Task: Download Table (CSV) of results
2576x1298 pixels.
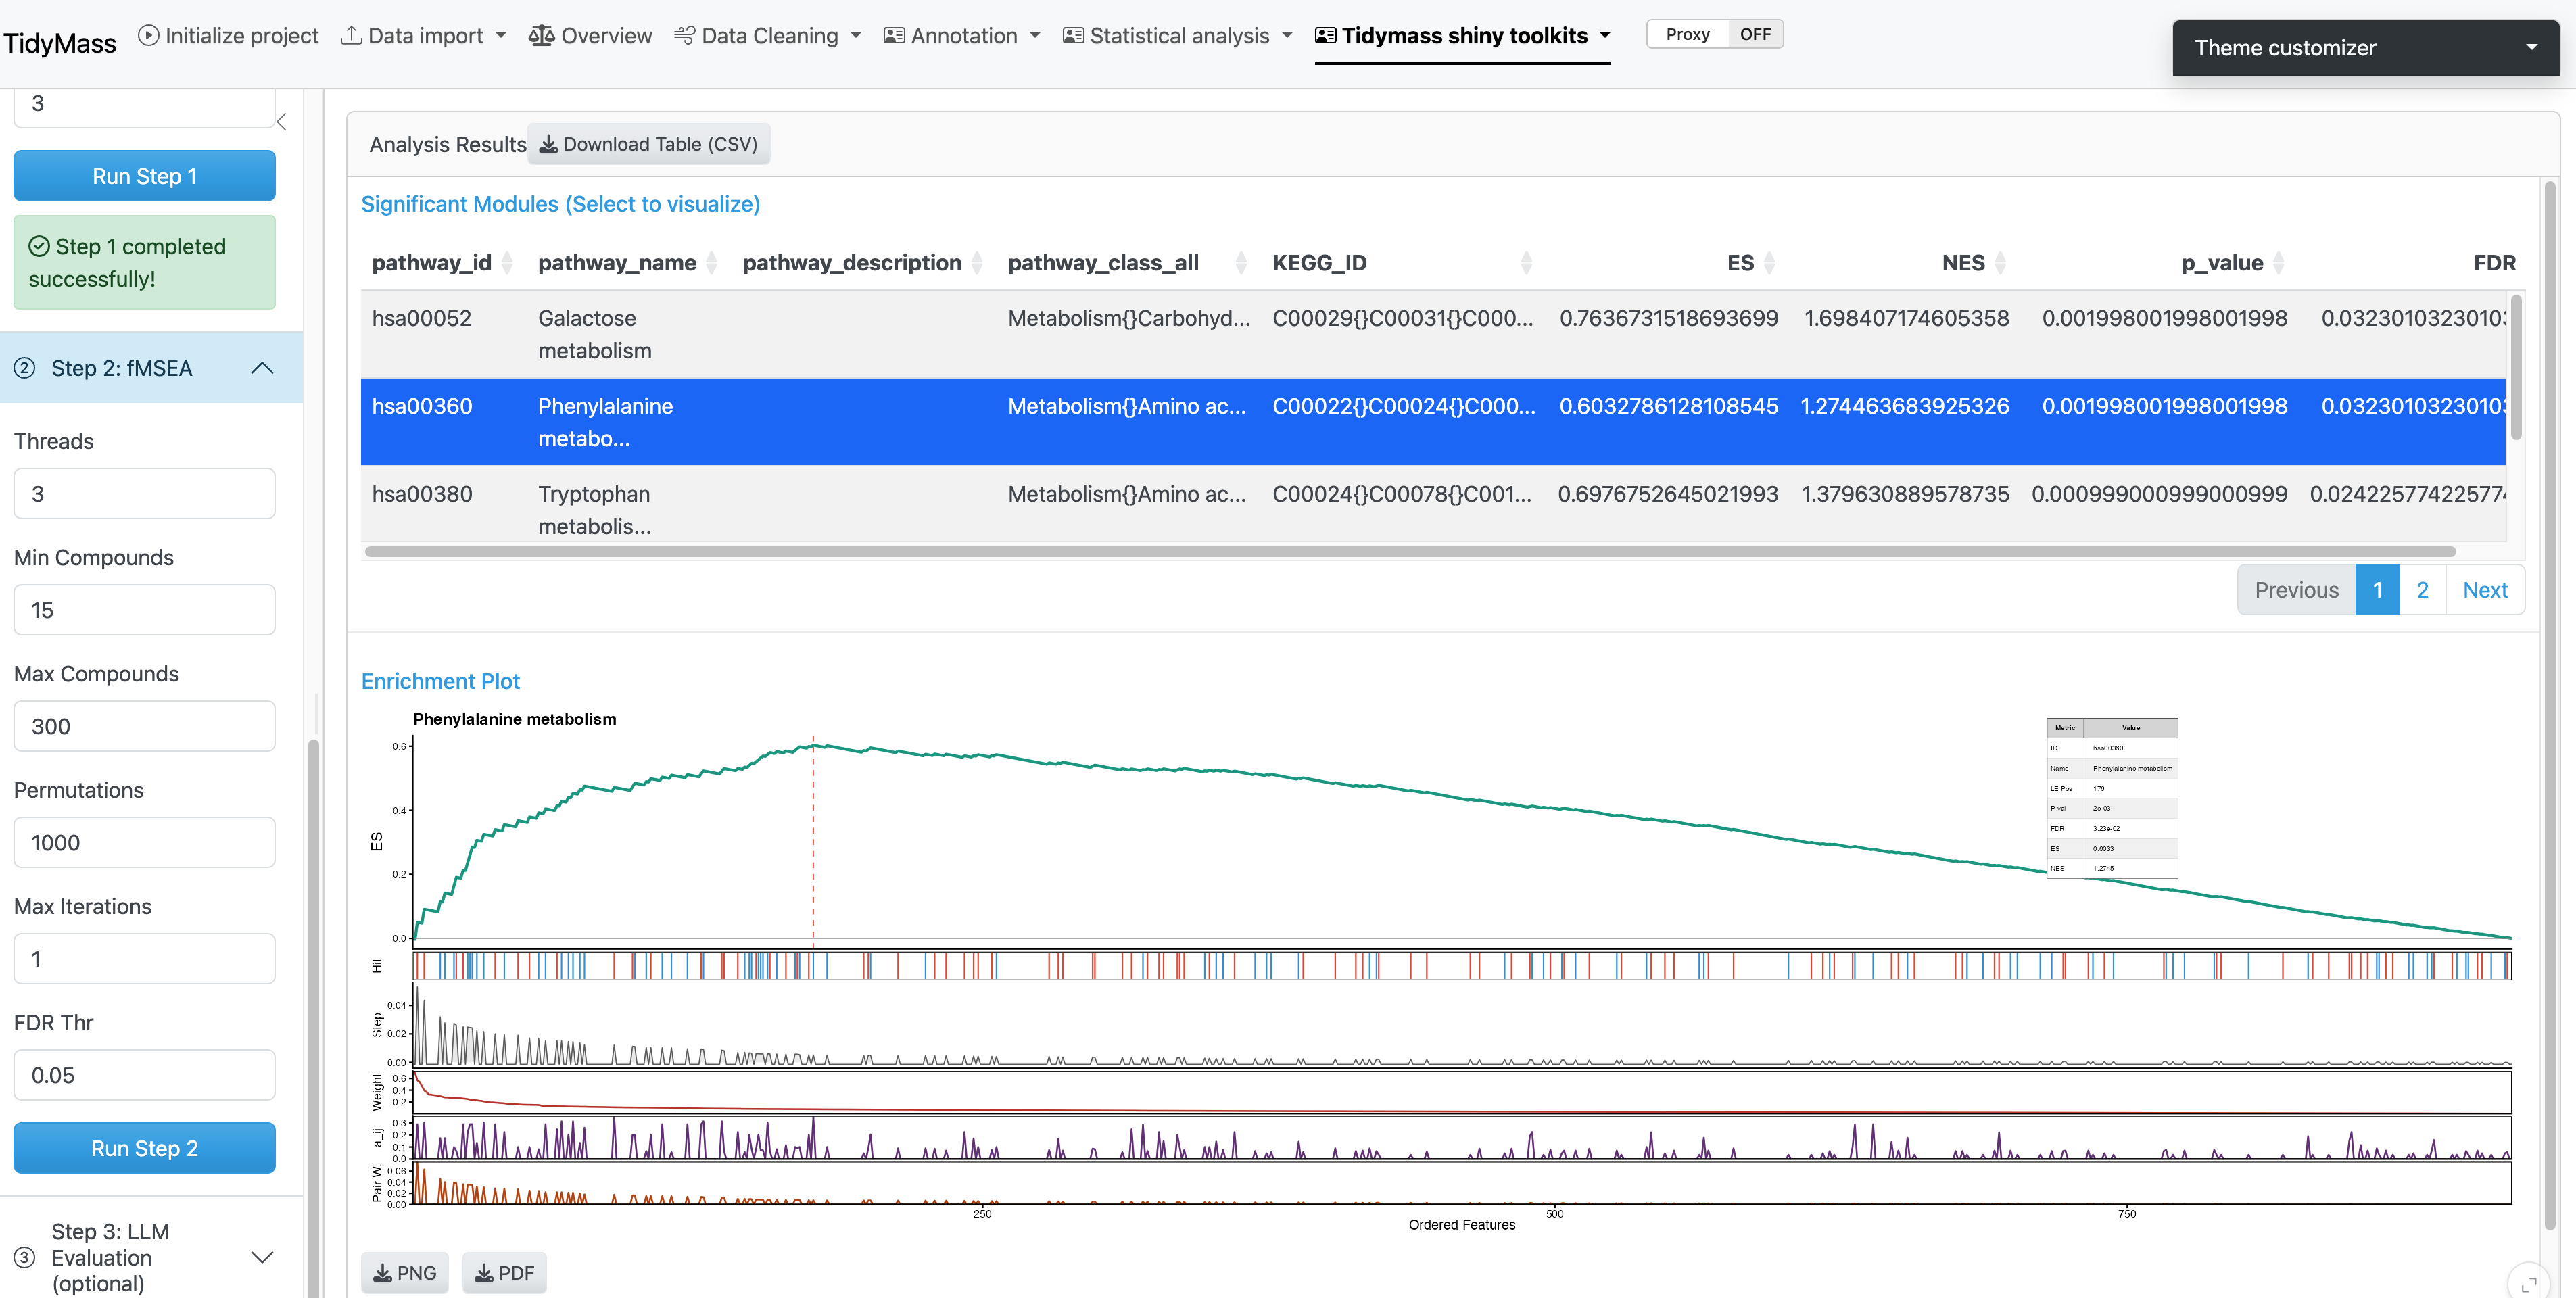Action: pos(648,144)
